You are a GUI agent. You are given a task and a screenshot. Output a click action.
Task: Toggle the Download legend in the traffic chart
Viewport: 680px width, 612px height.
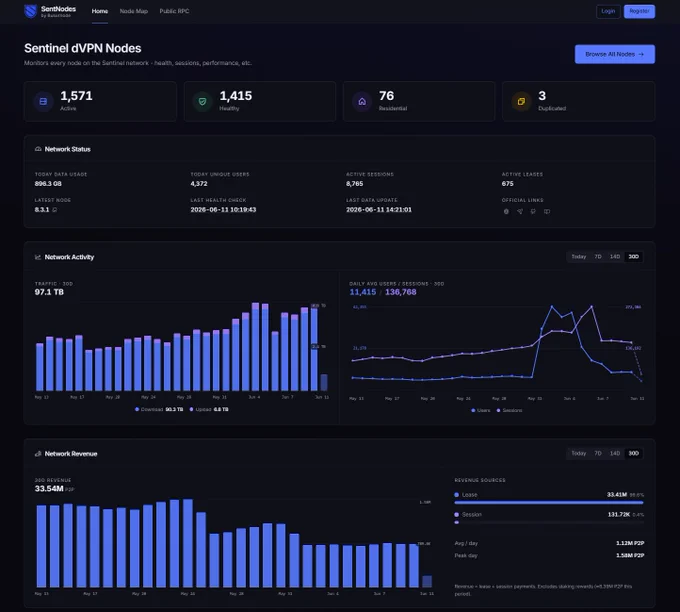pyautogui.click(x=159, y=409)
